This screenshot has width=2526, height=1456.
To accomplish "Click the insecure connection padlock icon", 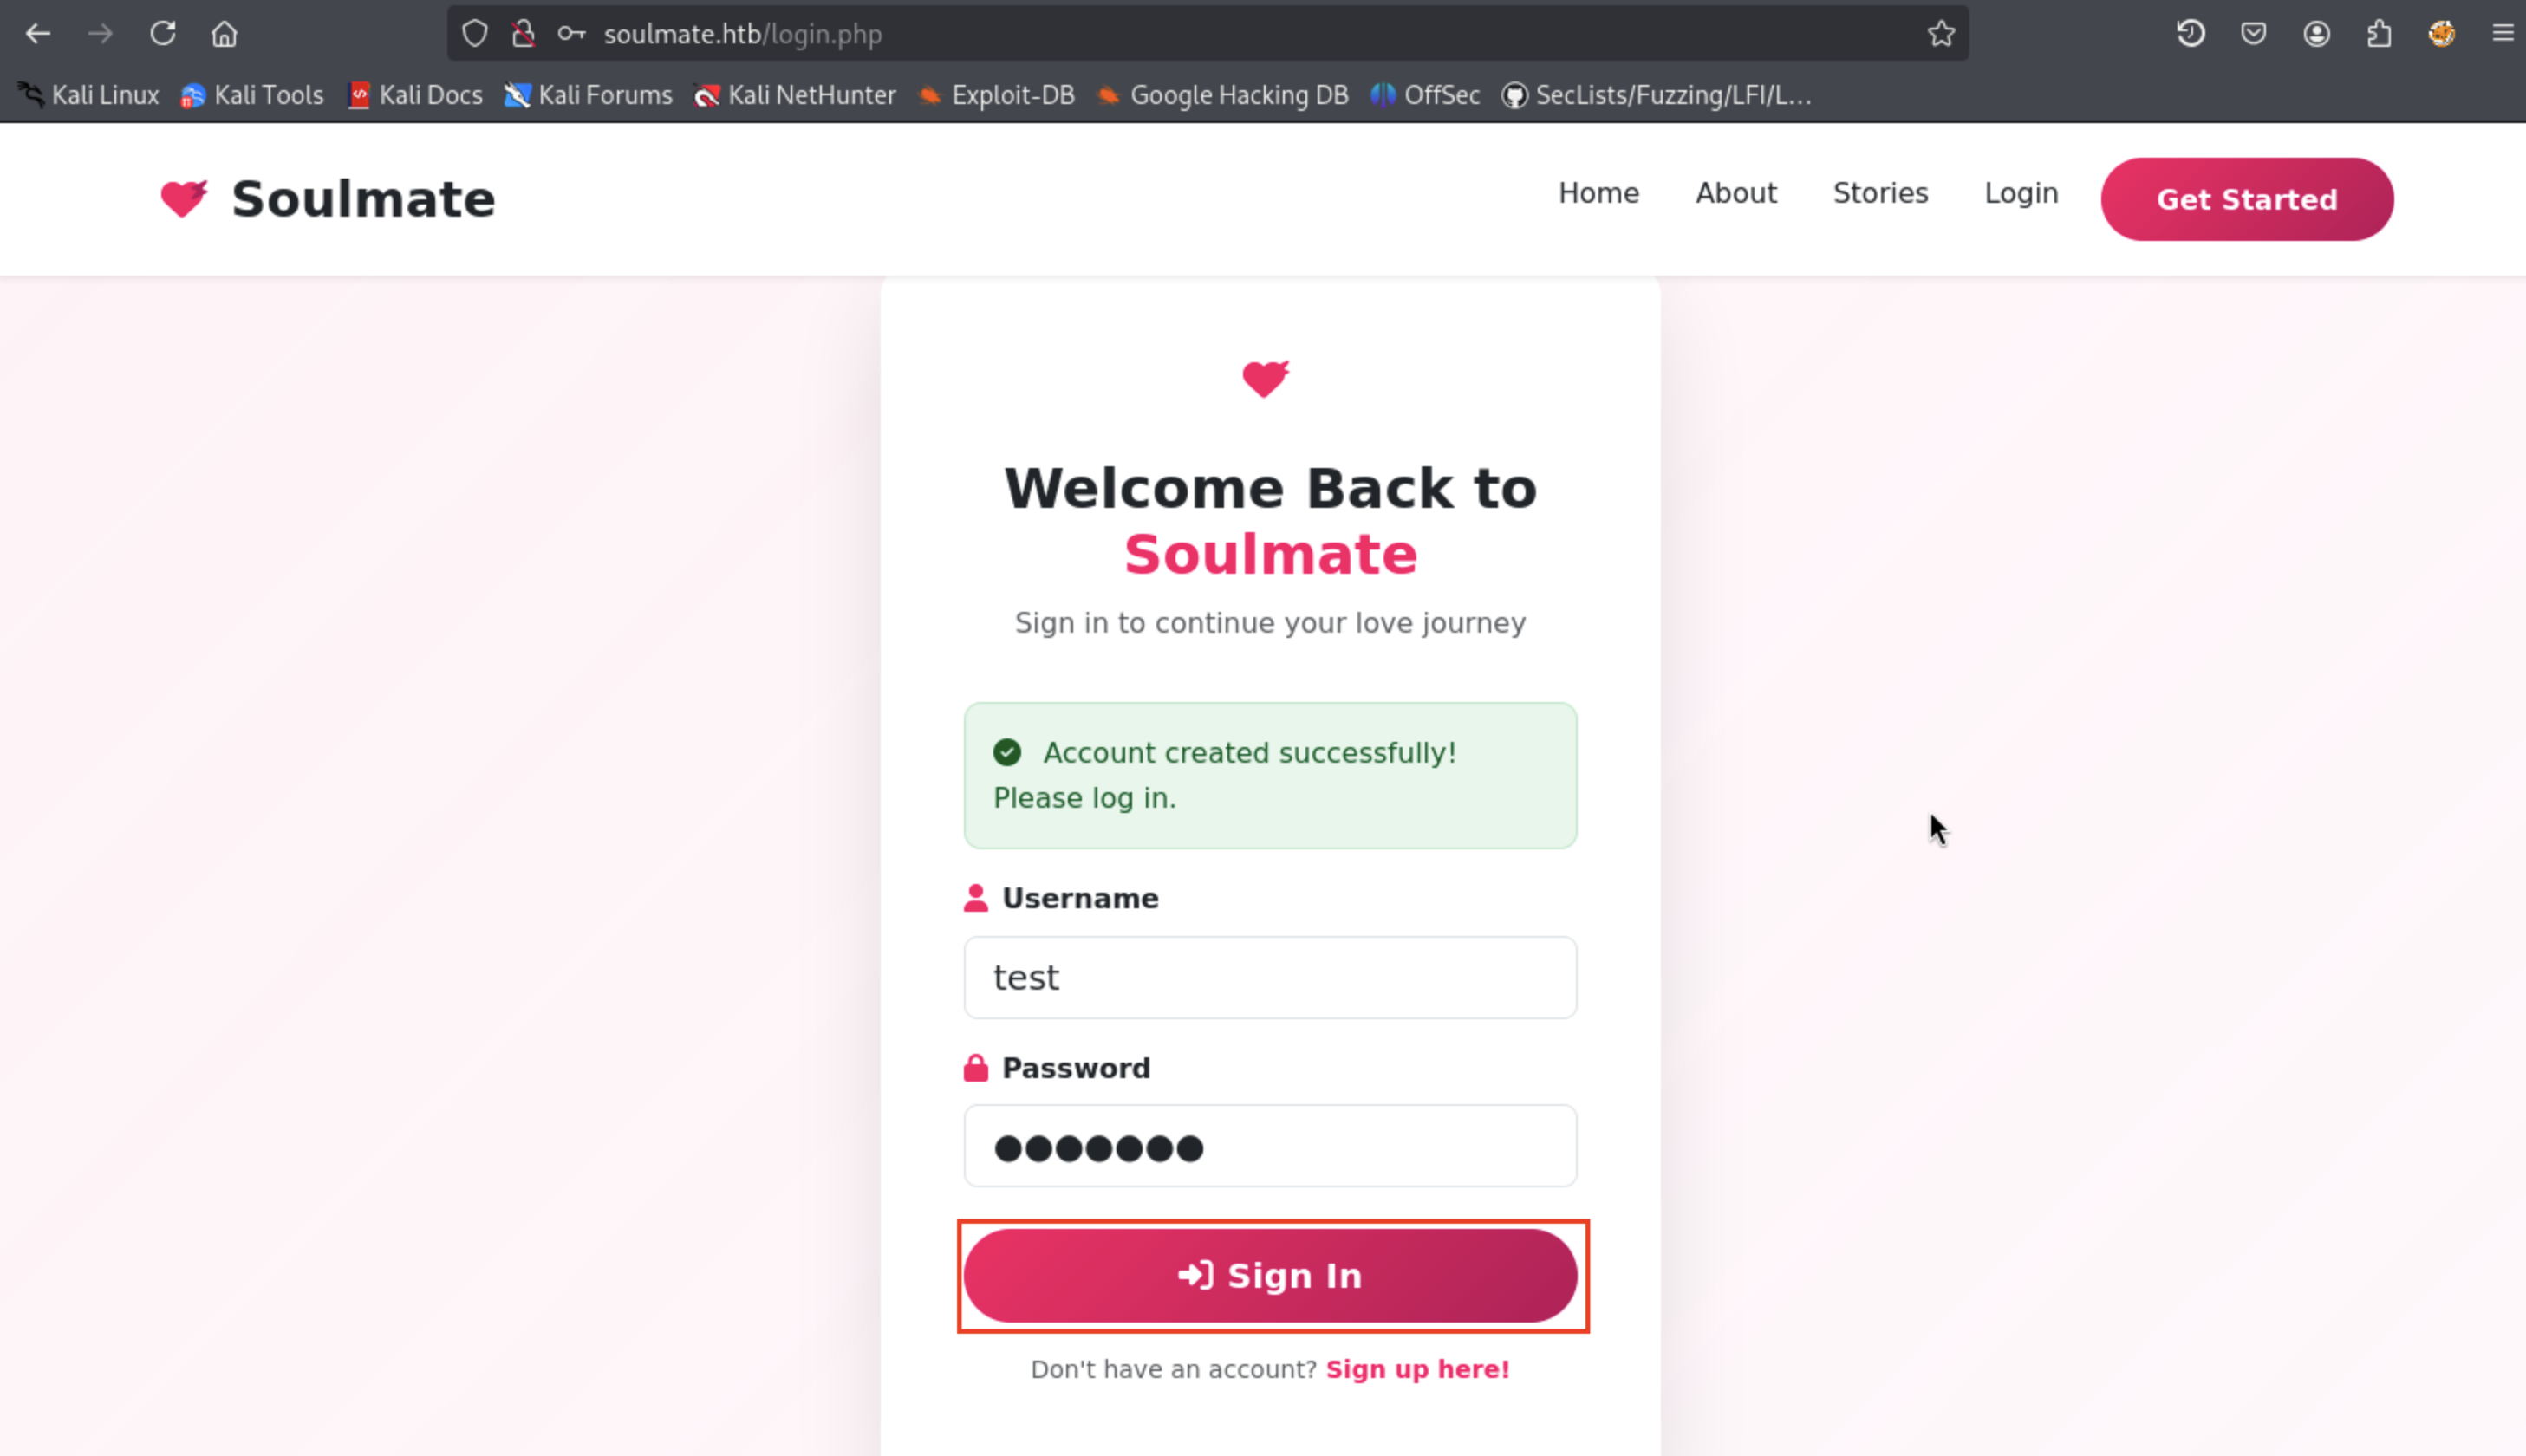I will pyautogui.click(x=523, y=34).
